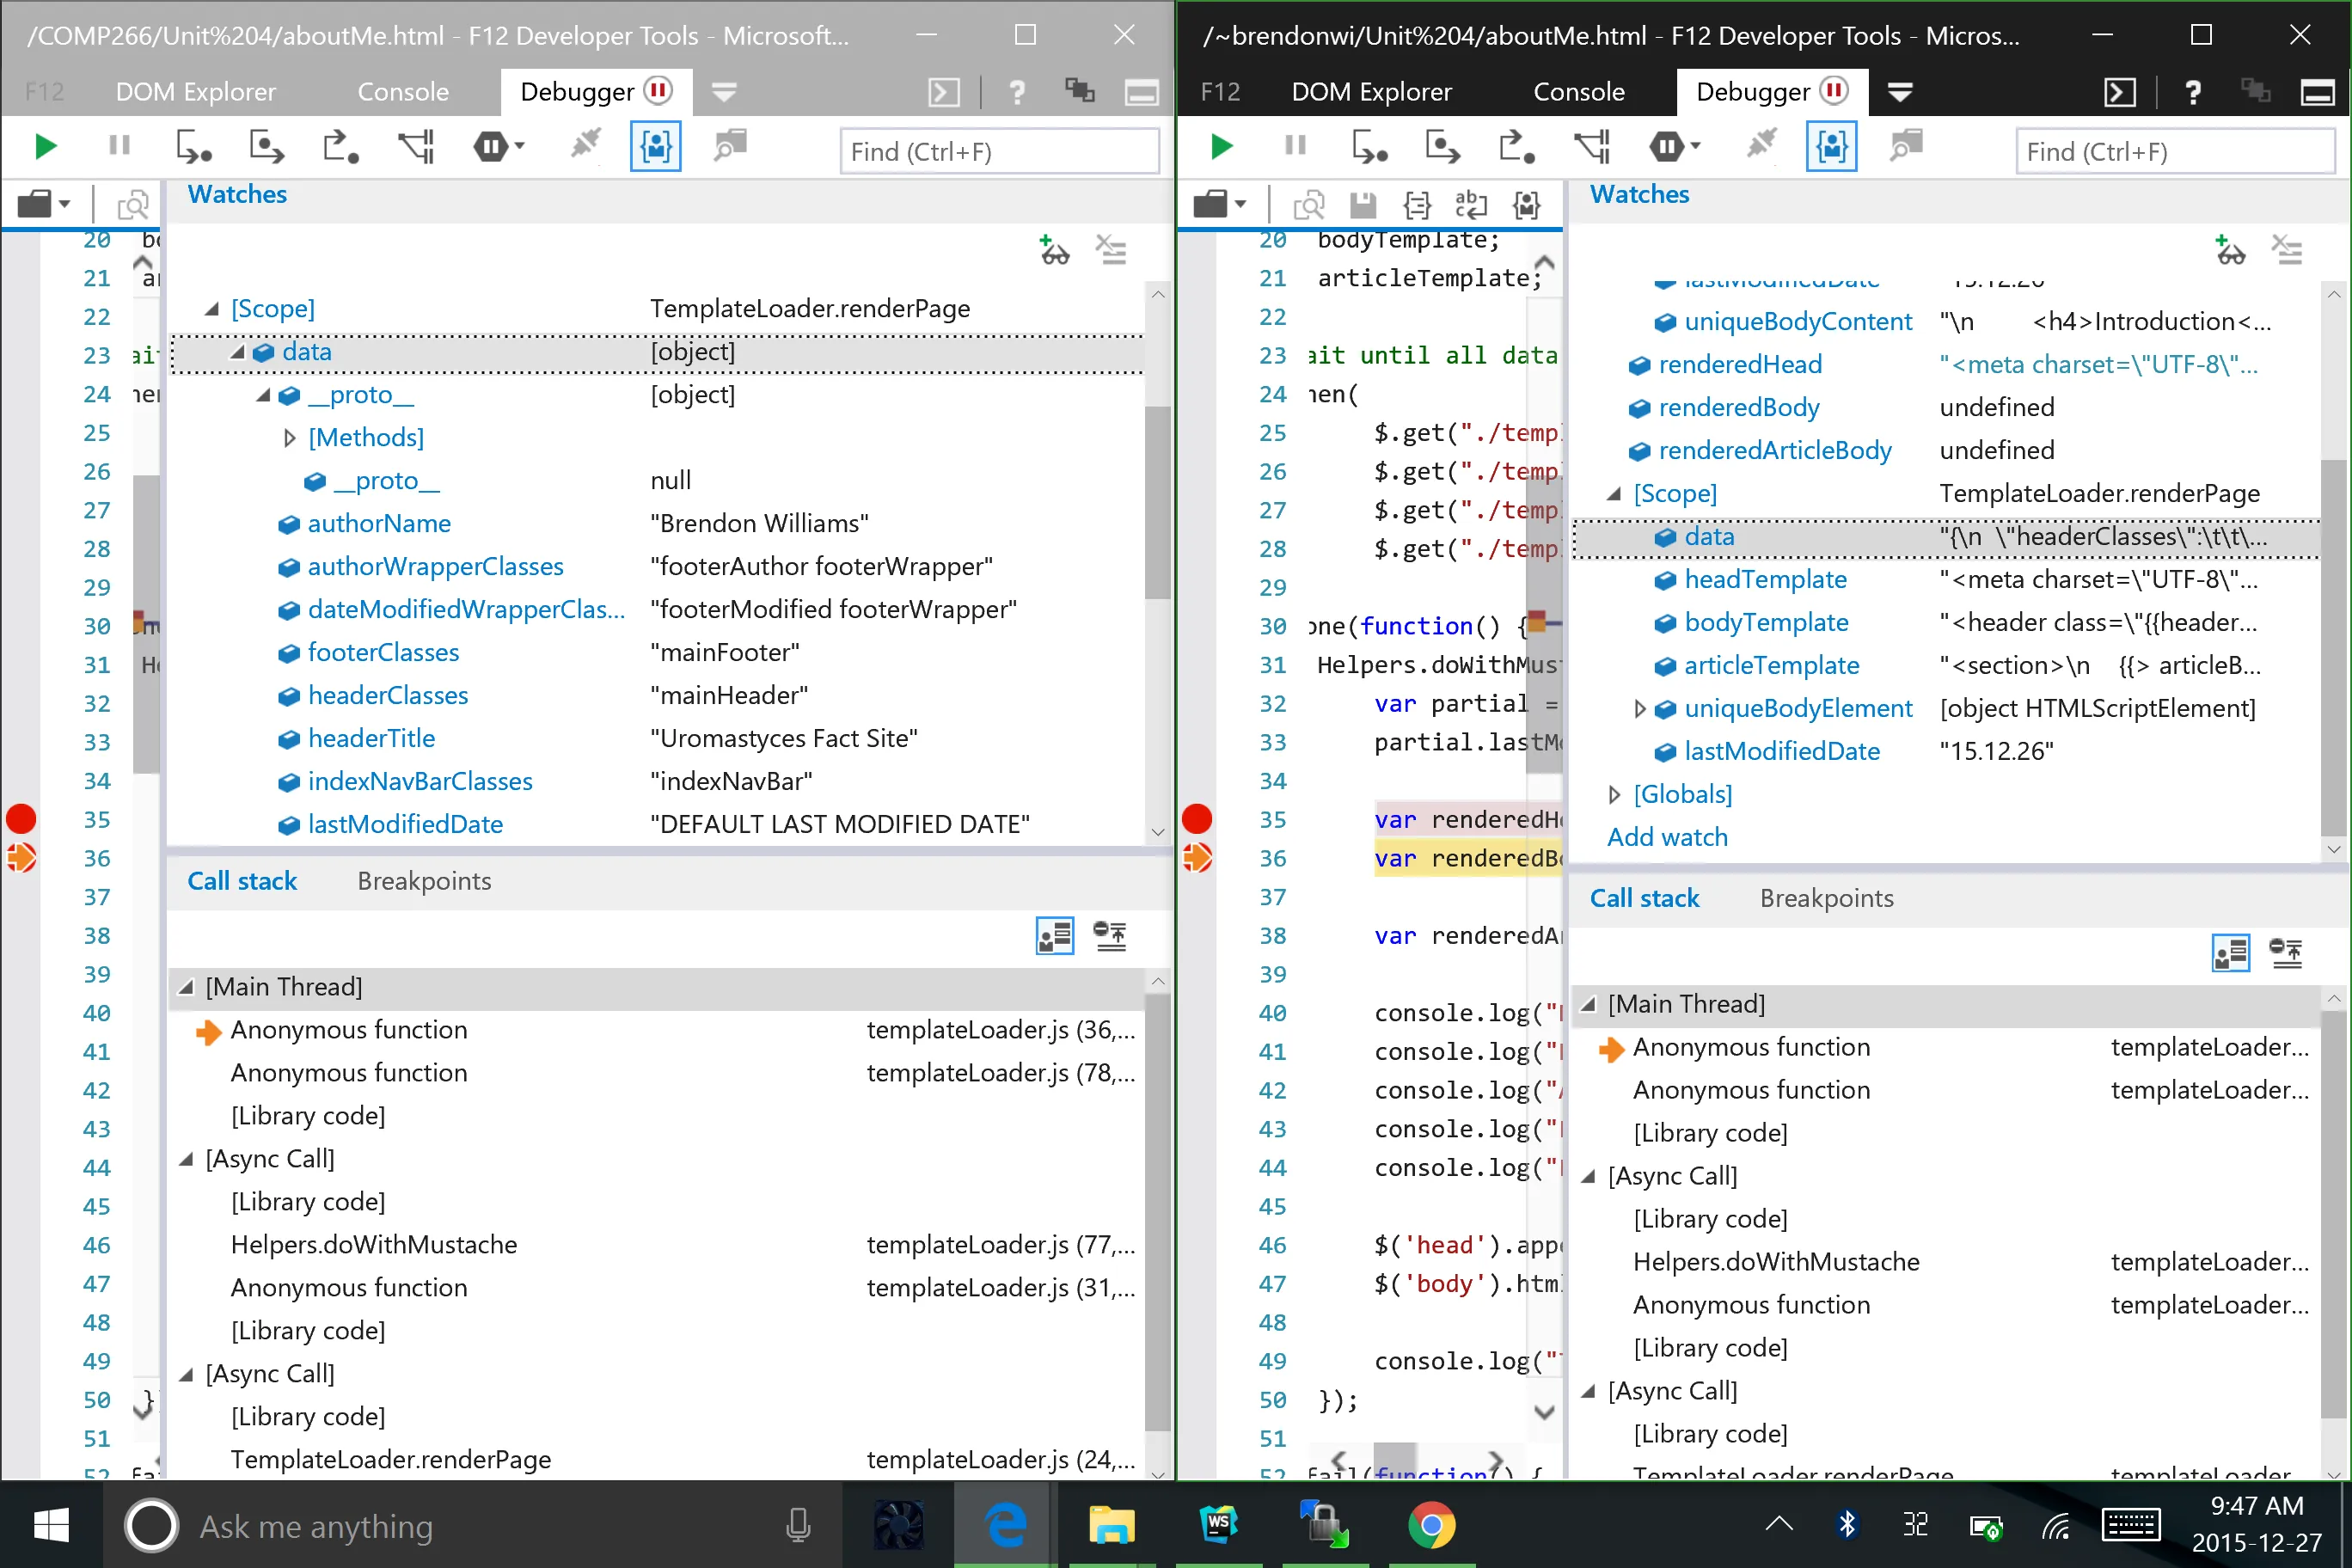
Task: Switch to Console tab in the brendonwi window
Action: point(1578,92)
